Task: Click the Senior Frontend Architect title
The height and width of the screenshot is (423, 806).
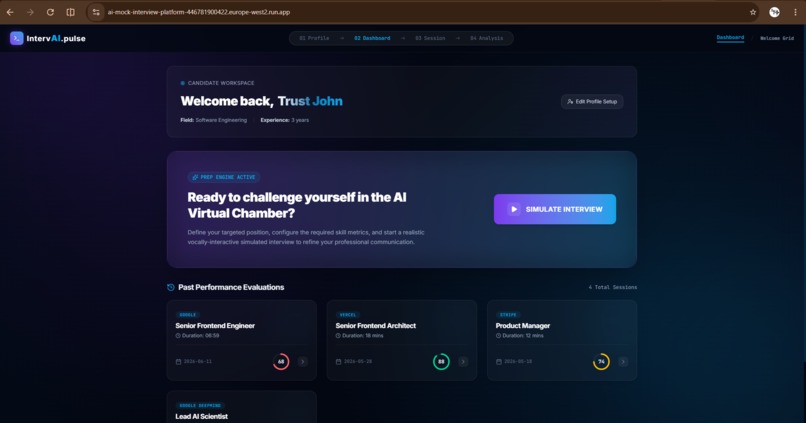Action: [x=375, y=326]
